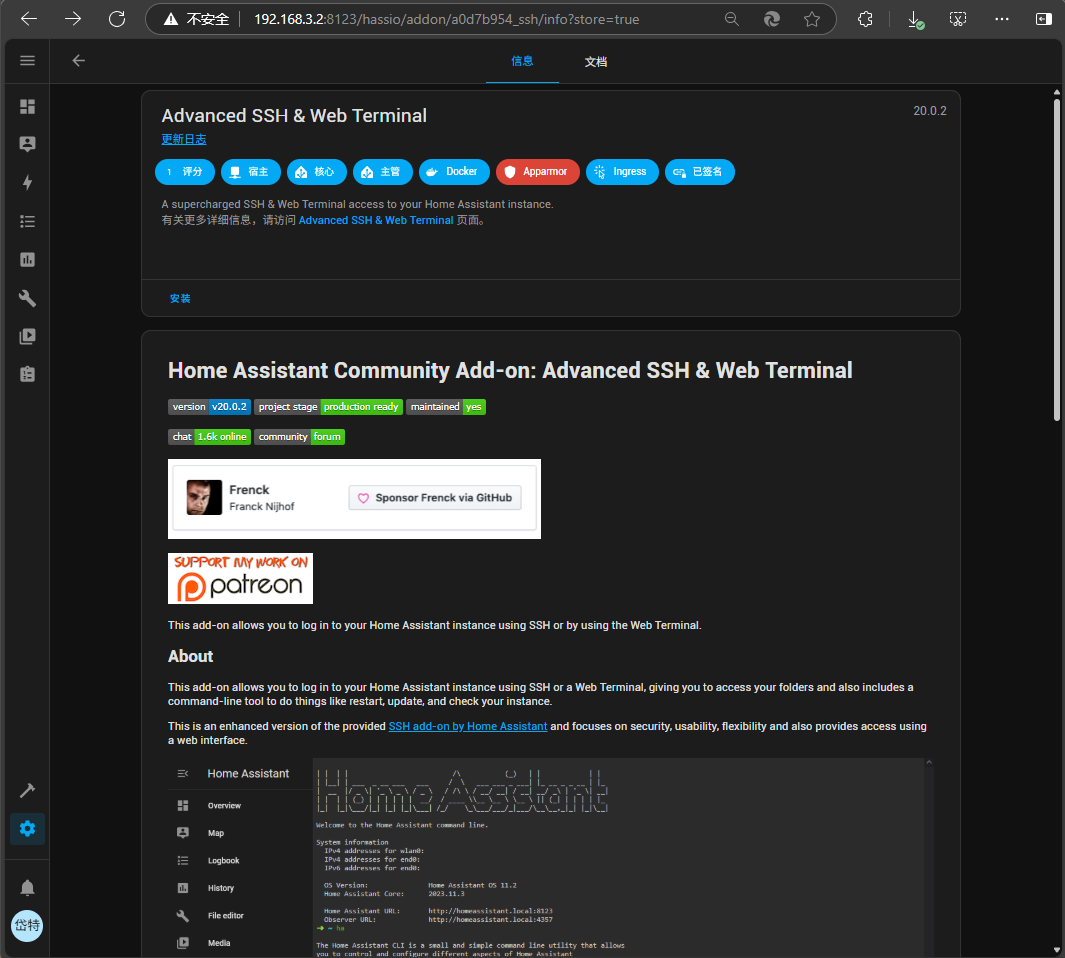
Task: Switch to the 文档 tab
Action: pos(596,62)
